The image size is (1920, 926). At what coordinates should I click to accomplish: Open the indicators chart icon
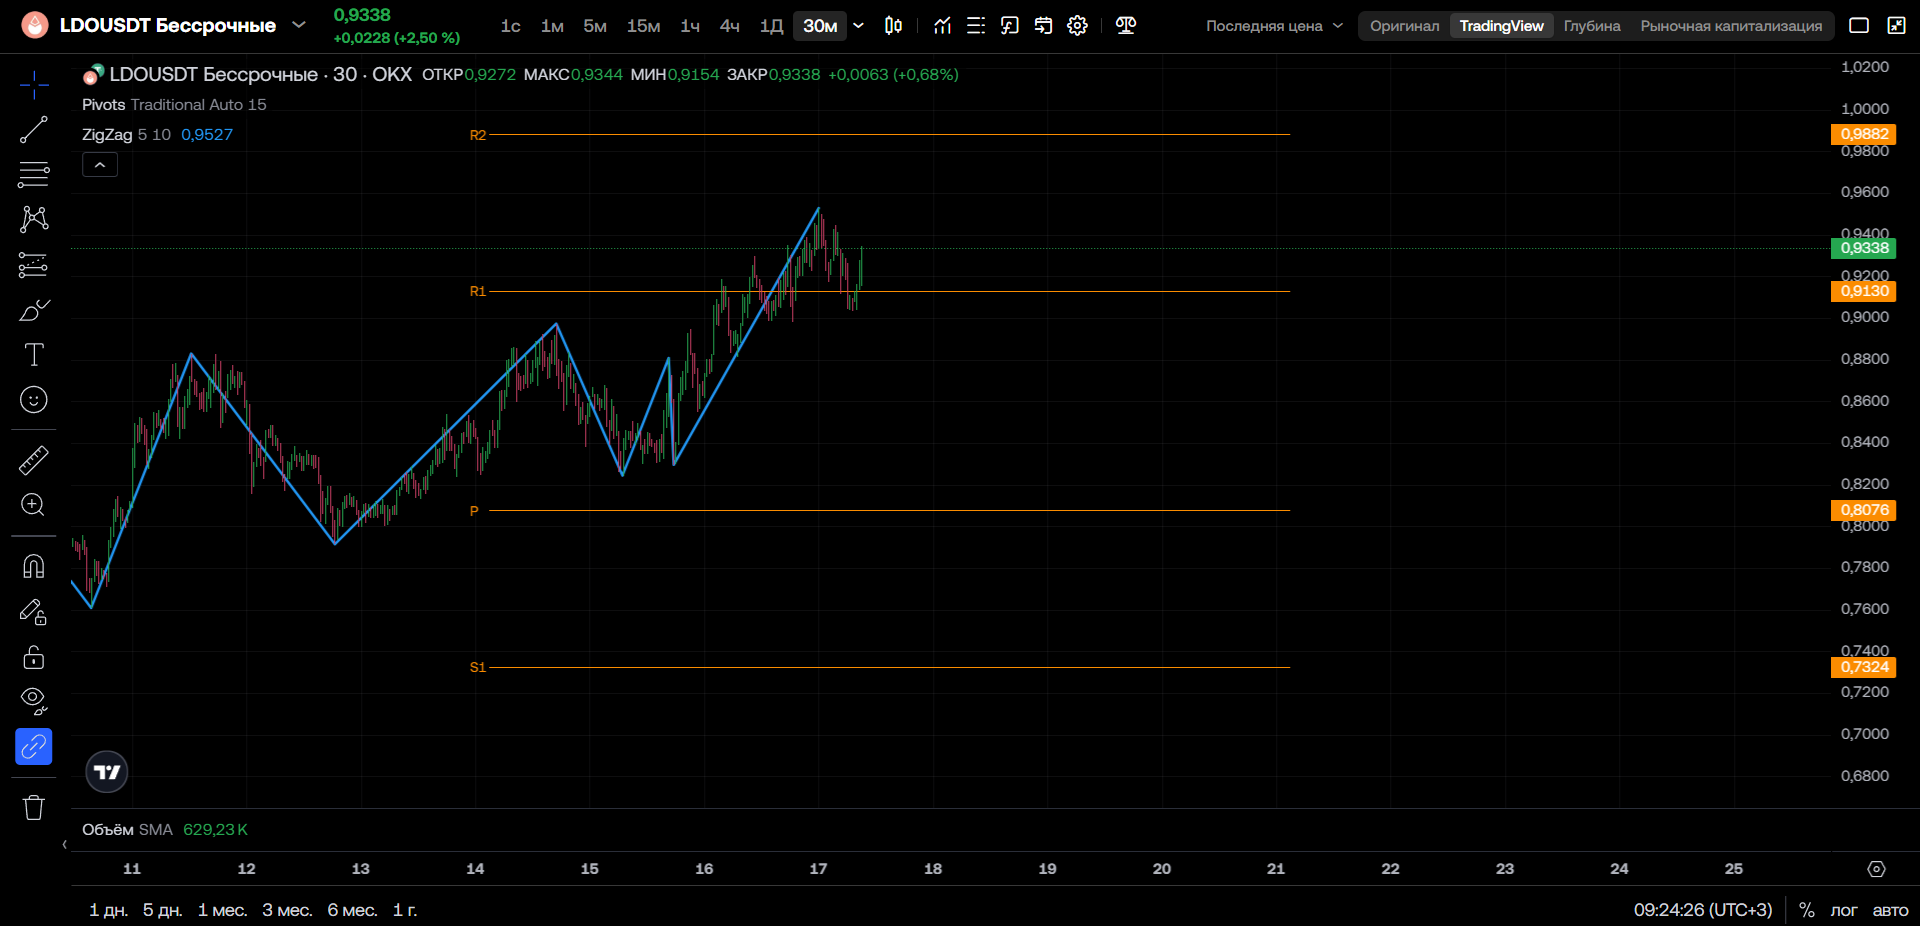coord(942,26)
